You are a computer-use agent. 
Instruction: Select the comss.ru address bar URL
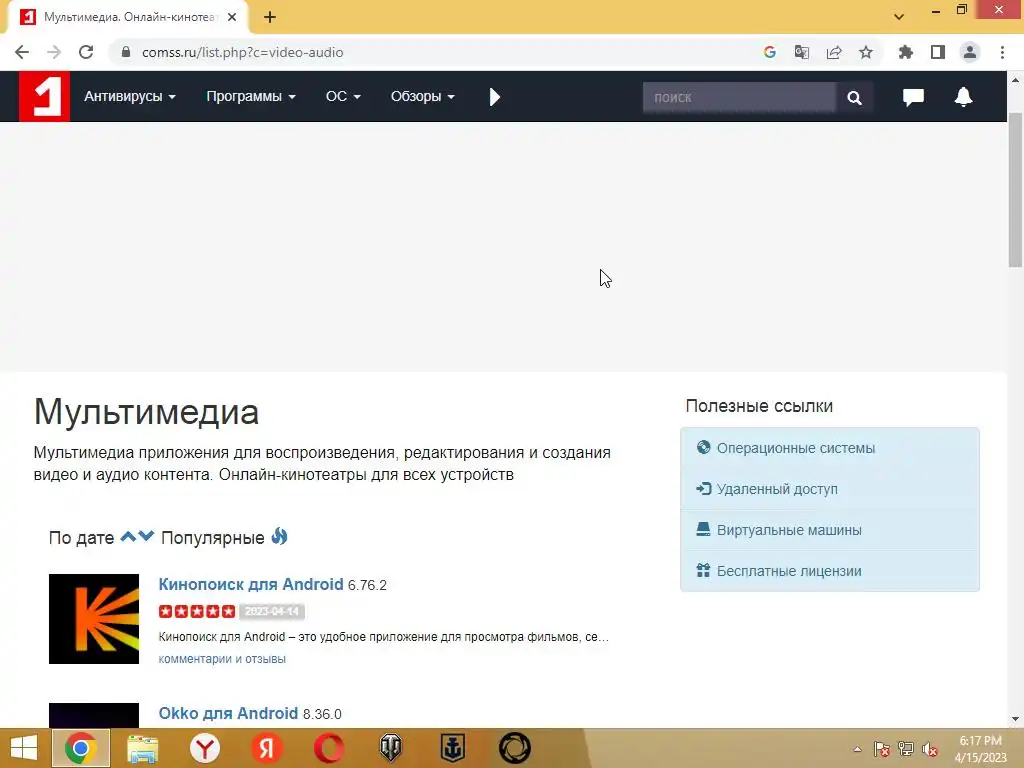tap(242, 52)
